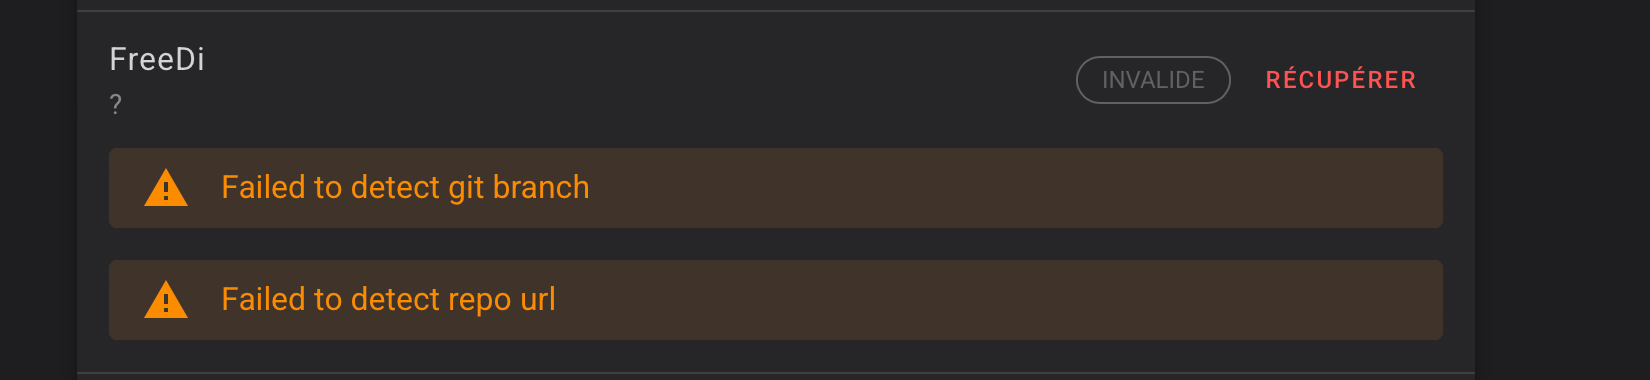Click blank space between FreeDi and INVALIDE chip

click(x=640, y=80)
